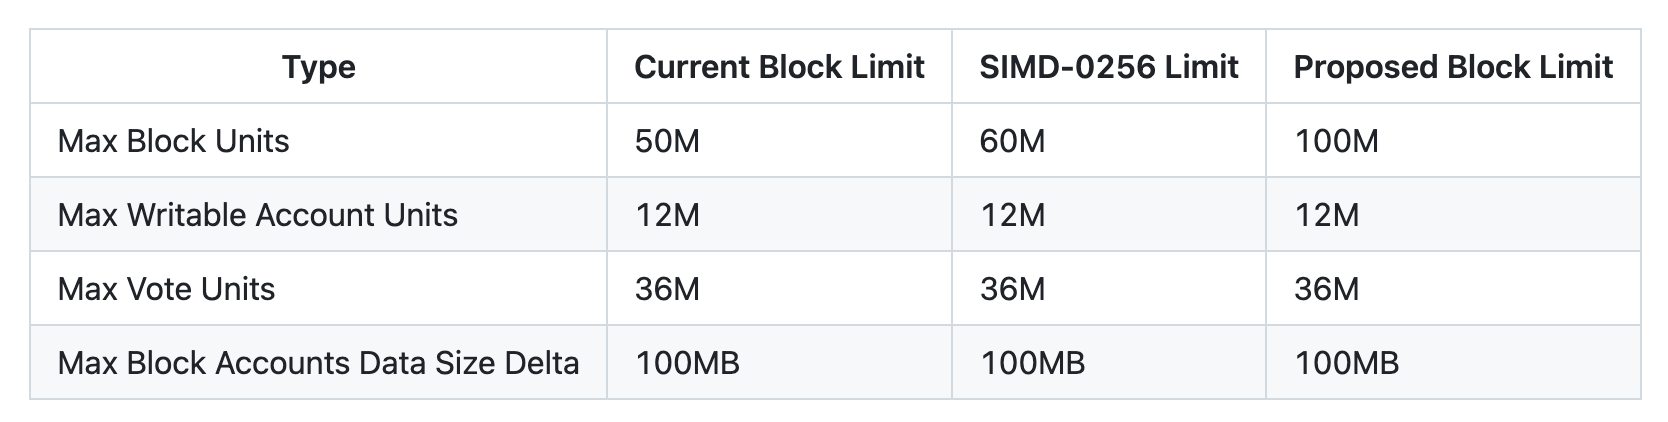The height and width of the screenshot is (422, 1668).
Task: Click the Max Vote Units row label
Action: coord(167,289)
